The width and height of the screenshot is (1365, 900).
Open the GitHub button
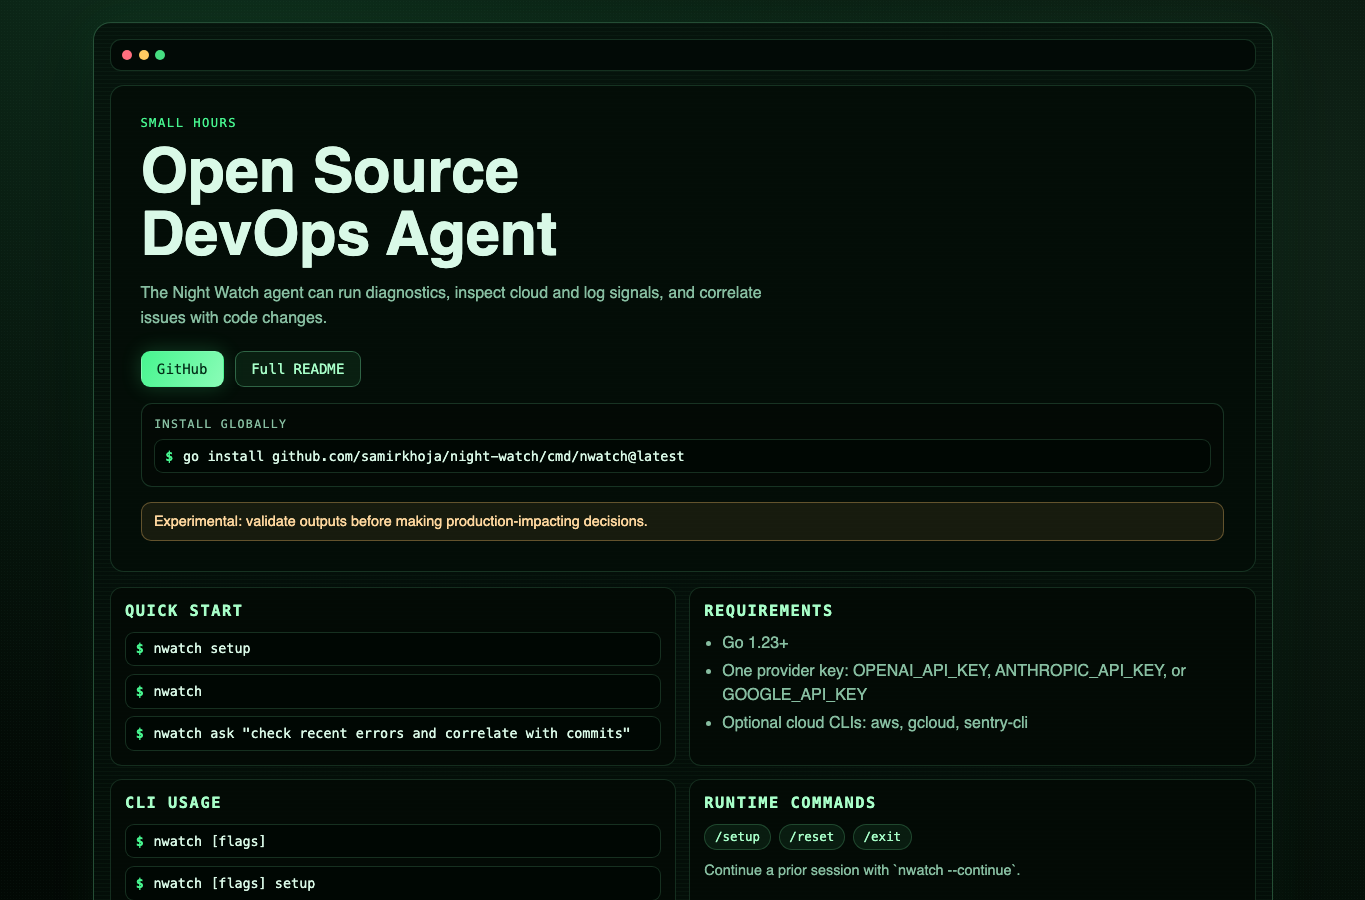pos(182,369)
